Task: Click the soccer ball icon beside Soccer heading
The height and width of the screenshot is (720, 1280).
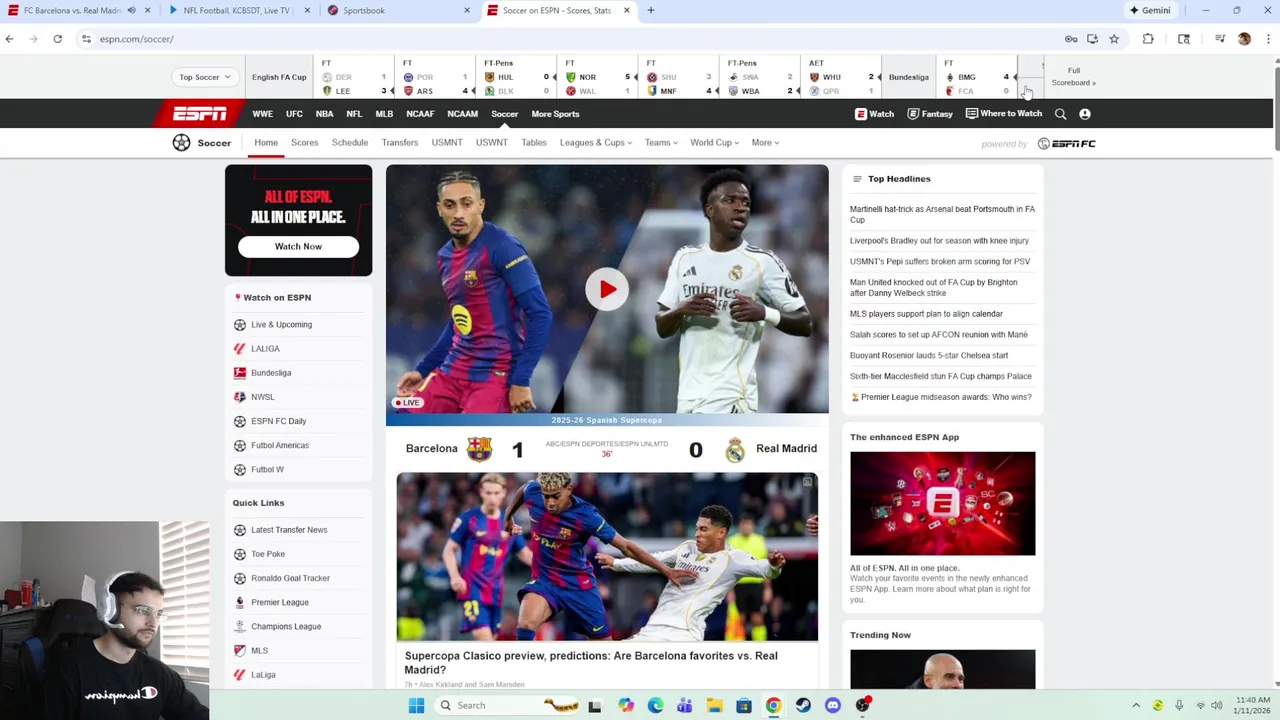Action: [181, 143]
